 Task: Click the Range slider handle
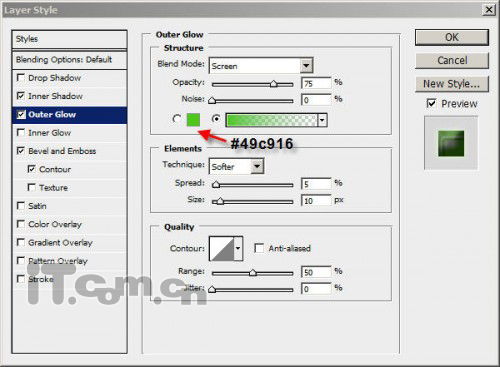click(253, 272)
